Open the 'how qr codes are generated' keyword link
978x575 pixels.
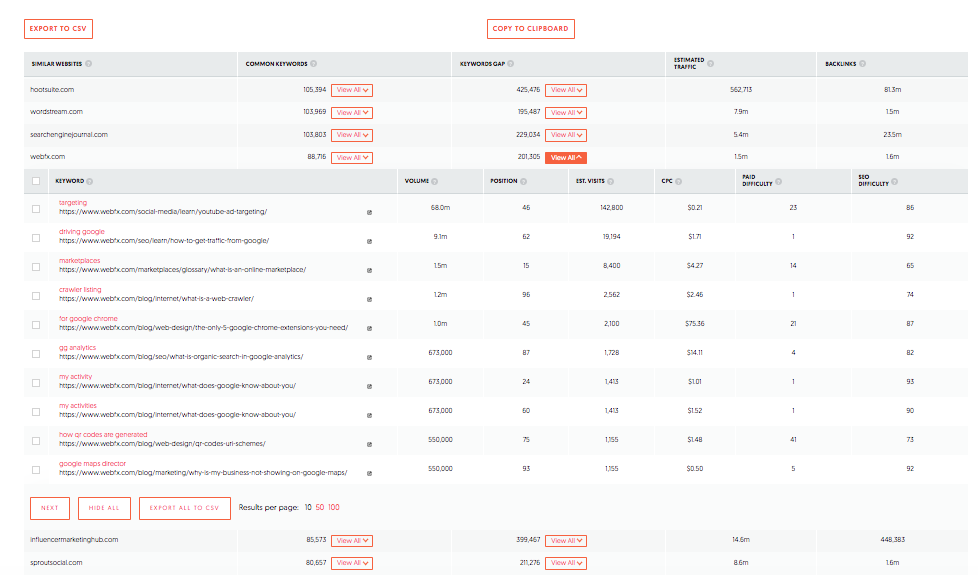pos(103,435)
